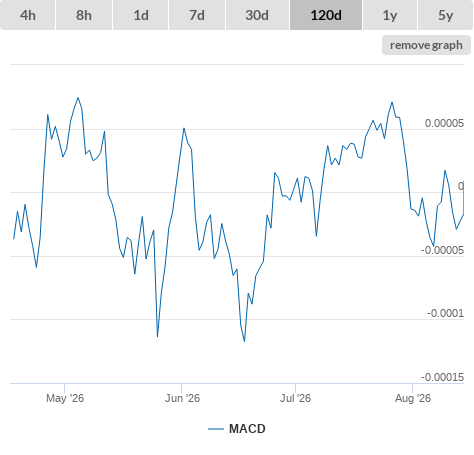Select the 4h time range tab
474x455 pixels.
point(27,15)
